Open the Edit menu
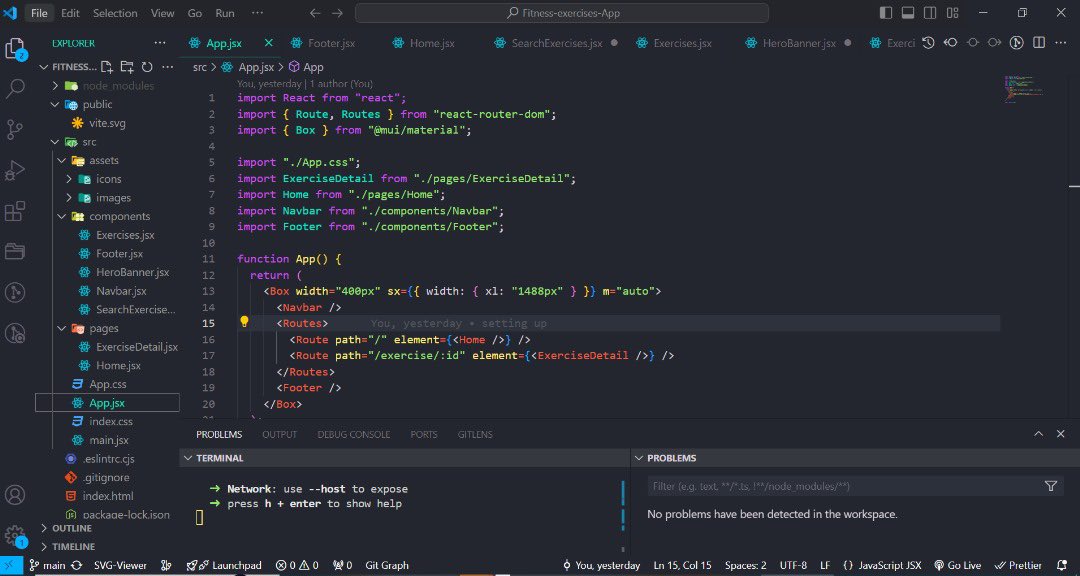The height and width of the screenshot is (576, 1080). [x=70, y=13]
